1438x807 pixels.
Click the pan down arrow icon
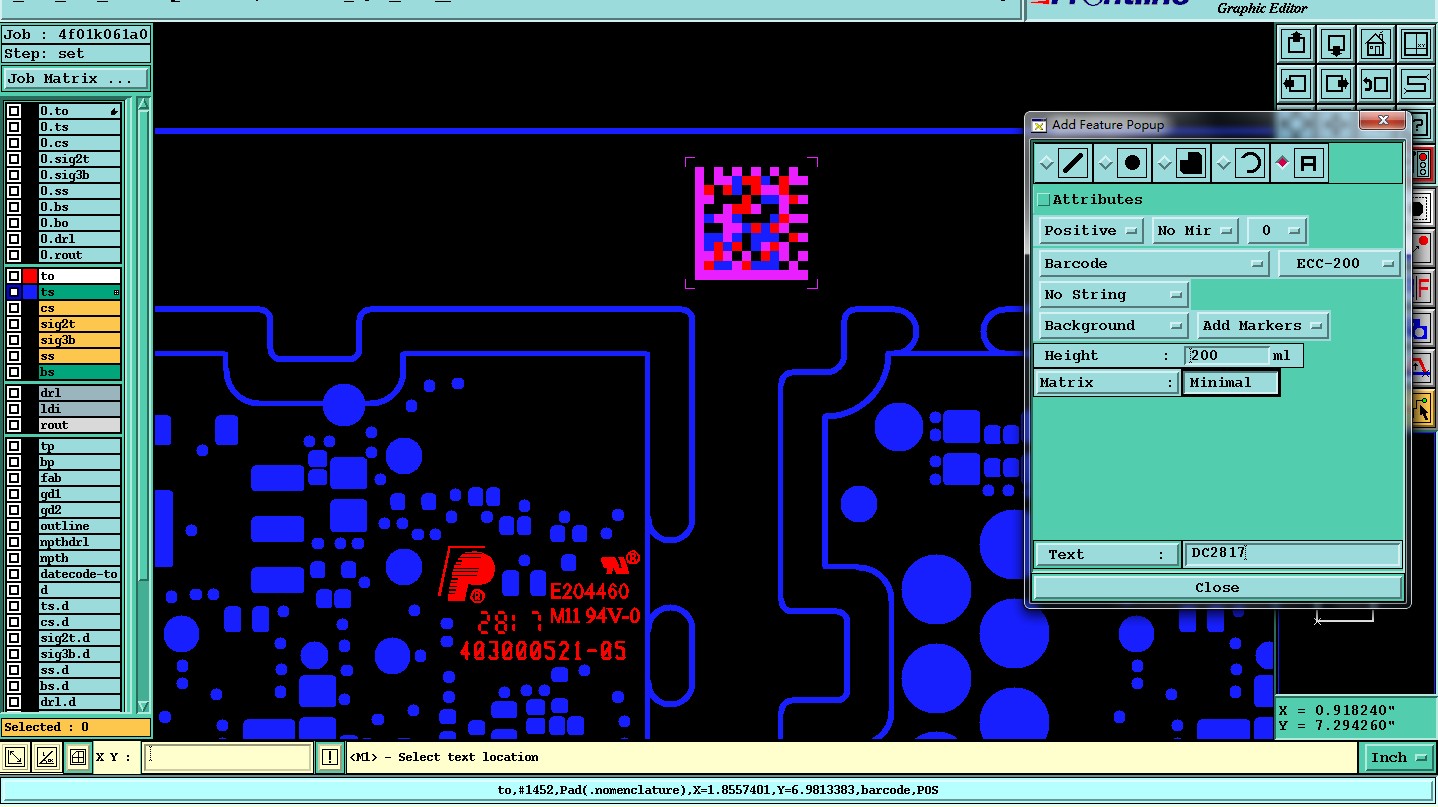pos(1336,44)
